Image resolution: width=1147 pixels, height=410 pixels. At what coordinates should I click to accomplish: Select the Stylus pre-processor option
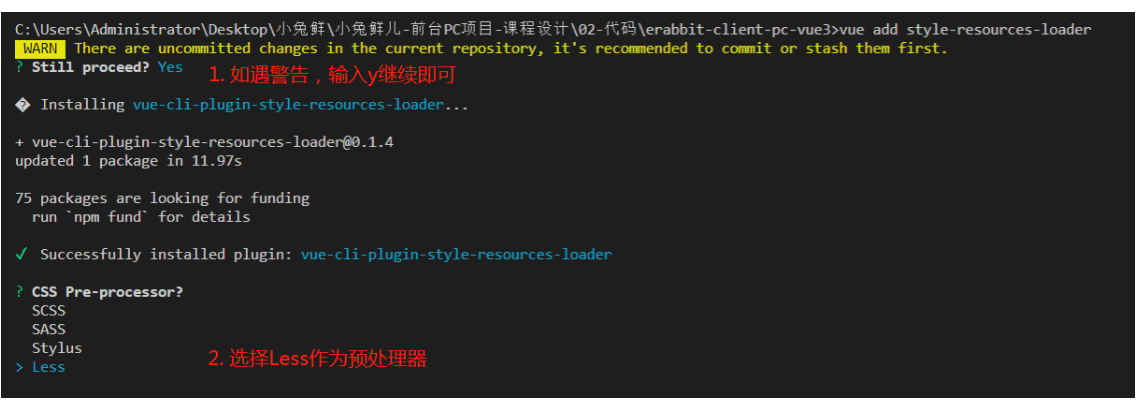(x=57, y=348)
